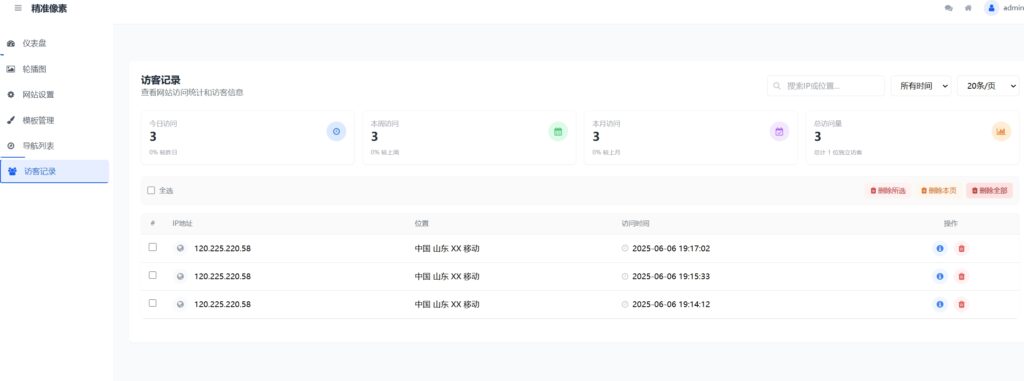
Task: Tick the checkbox for the 19:15:33 row
Action: click(x=153, y=275)
